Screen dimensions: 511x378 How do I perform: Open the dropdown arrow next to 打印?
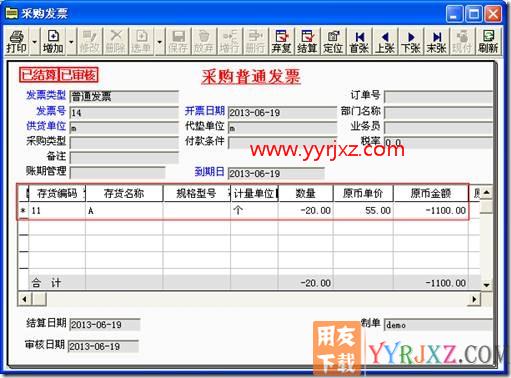pos(34,42)
